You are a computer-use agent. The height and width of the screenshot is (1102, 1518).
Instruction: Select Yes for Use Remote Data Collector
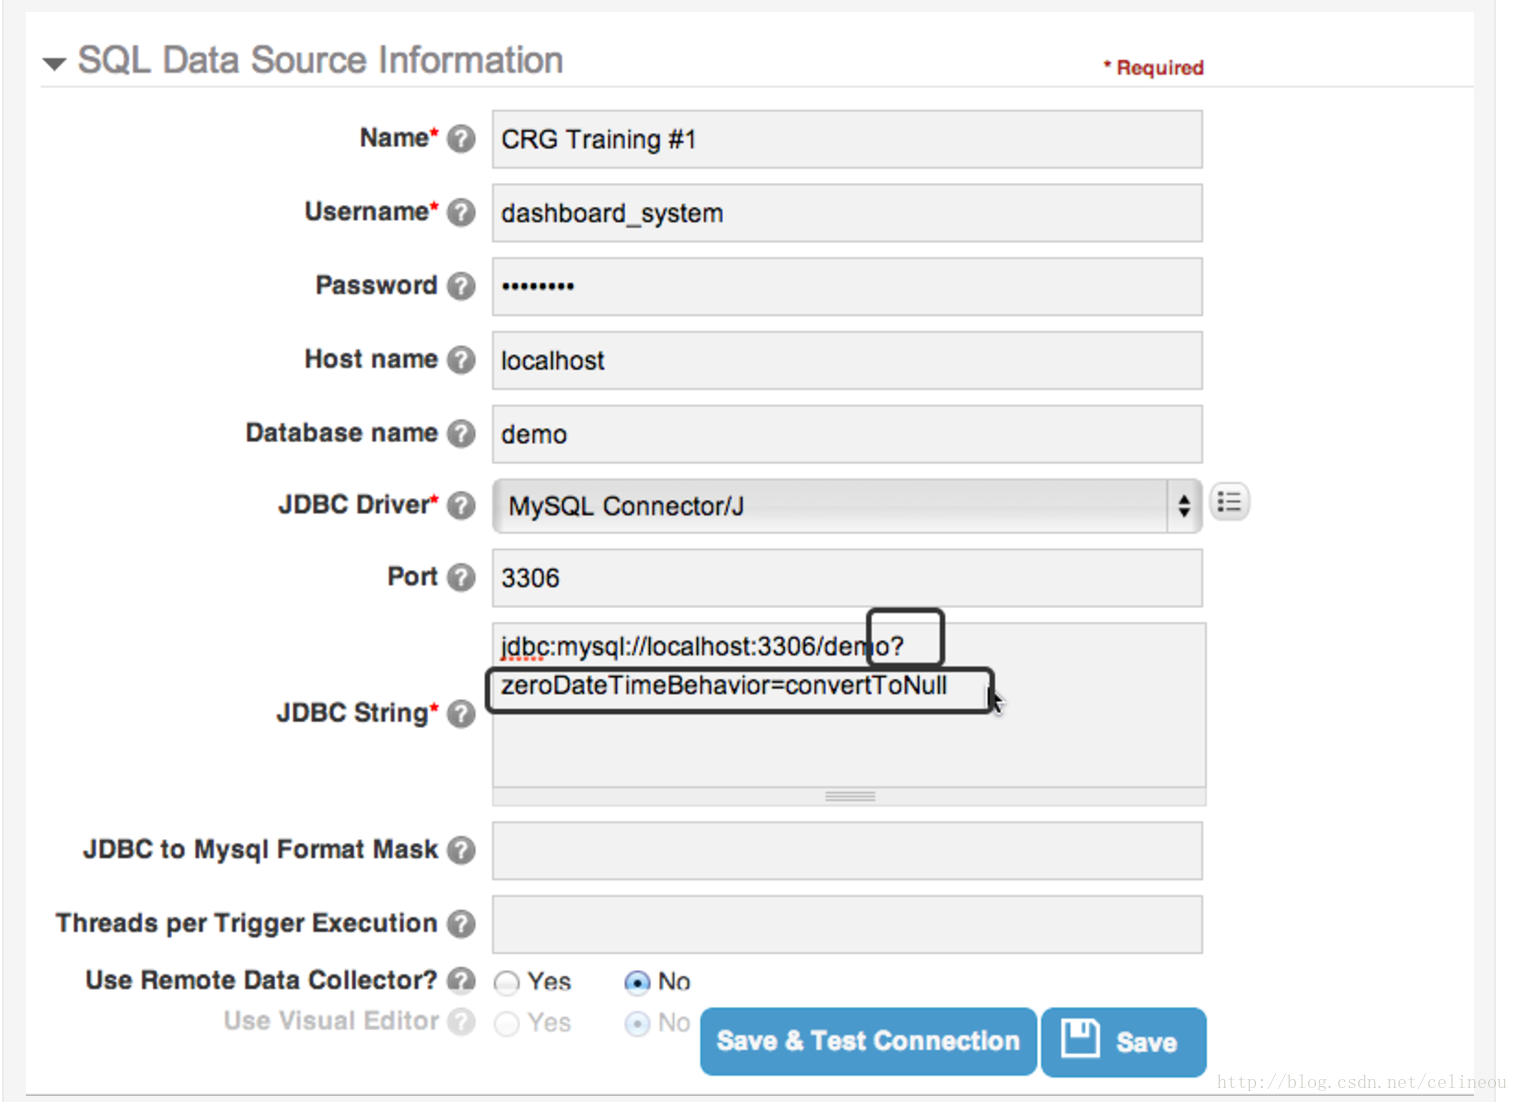[508, 983]
